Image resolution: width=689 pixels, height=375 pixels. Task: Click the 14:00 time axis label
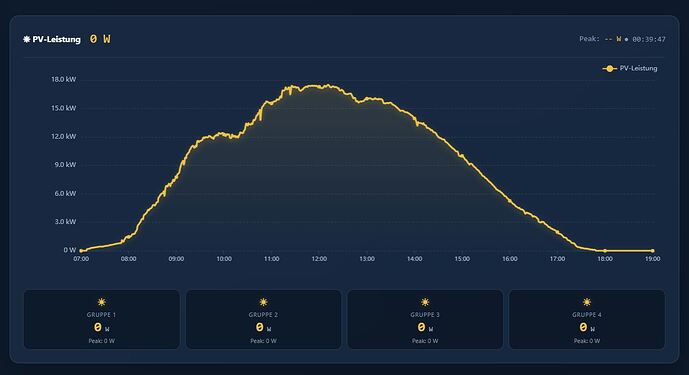pyautogui.click(x=414, y=259)
